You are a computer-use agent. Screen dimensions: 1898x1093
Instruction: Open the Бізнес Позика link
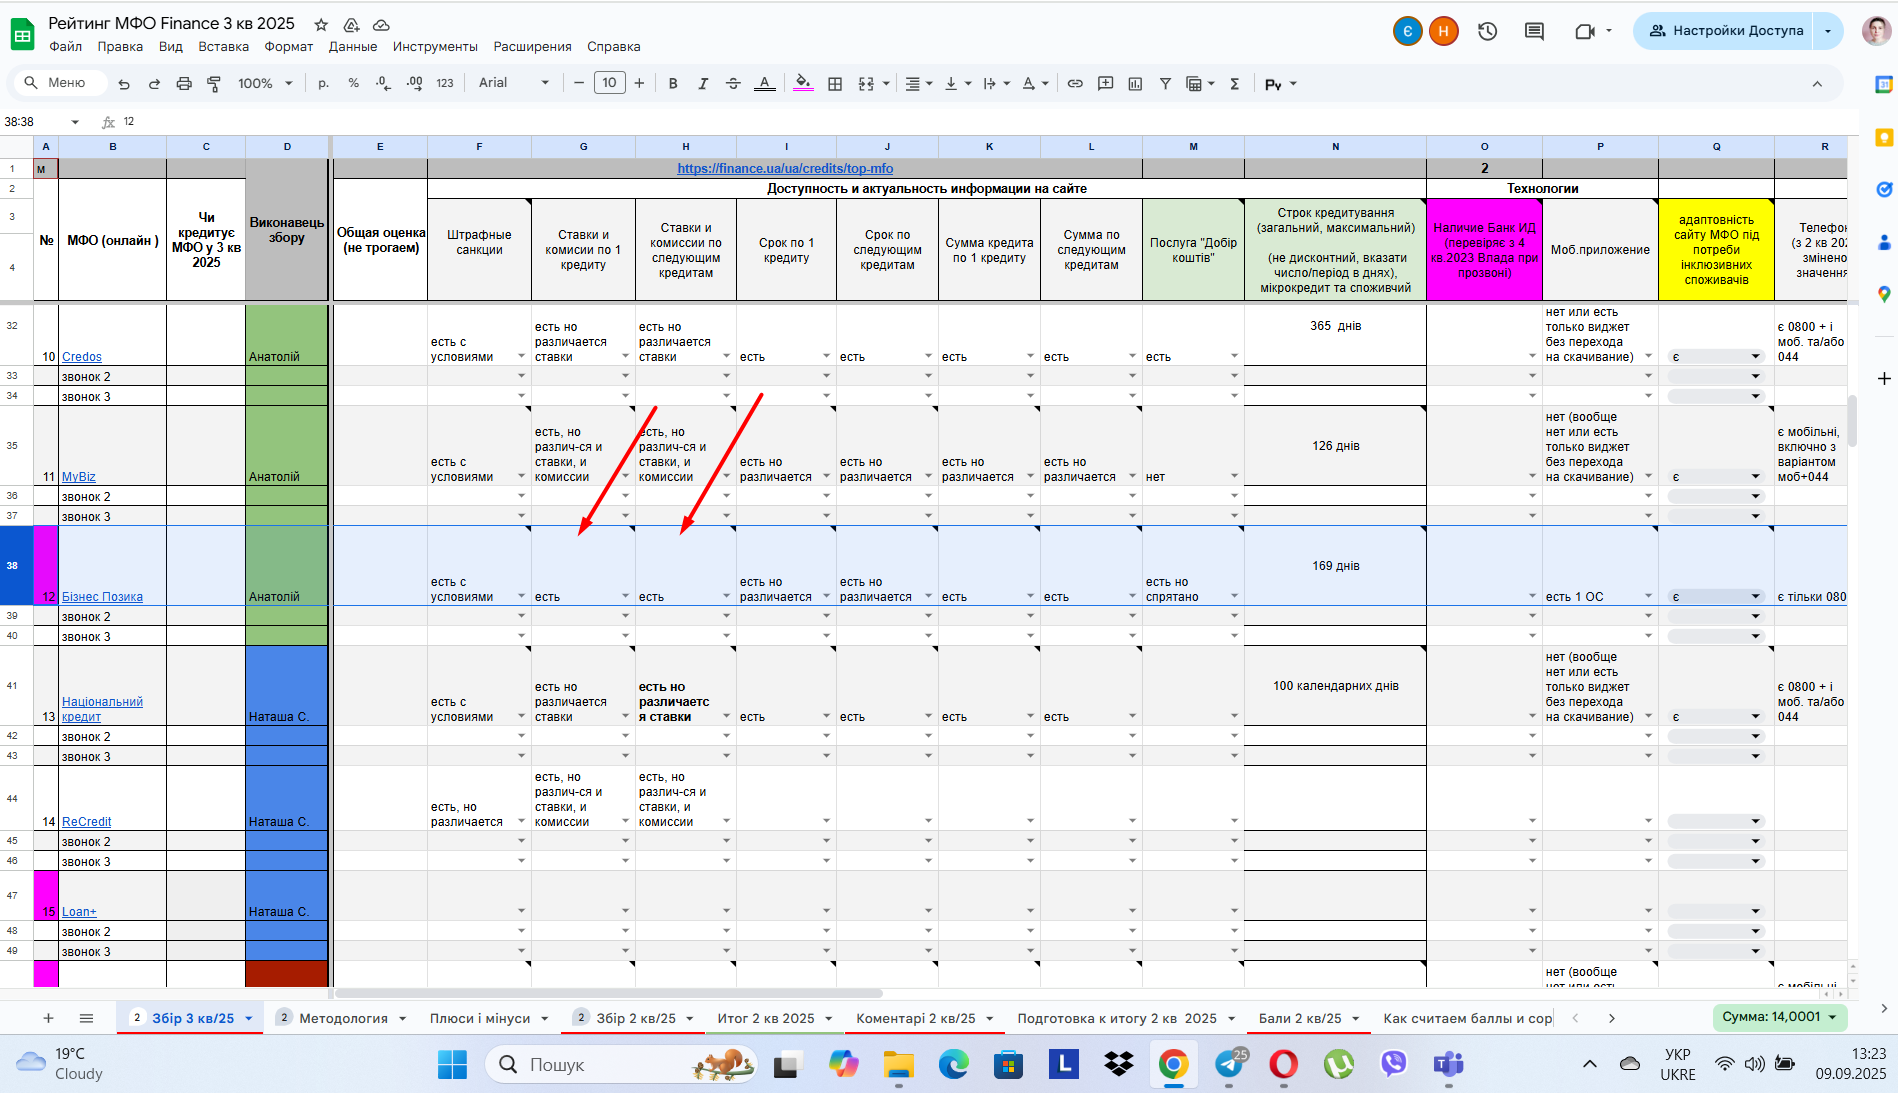tap(102, 597)
